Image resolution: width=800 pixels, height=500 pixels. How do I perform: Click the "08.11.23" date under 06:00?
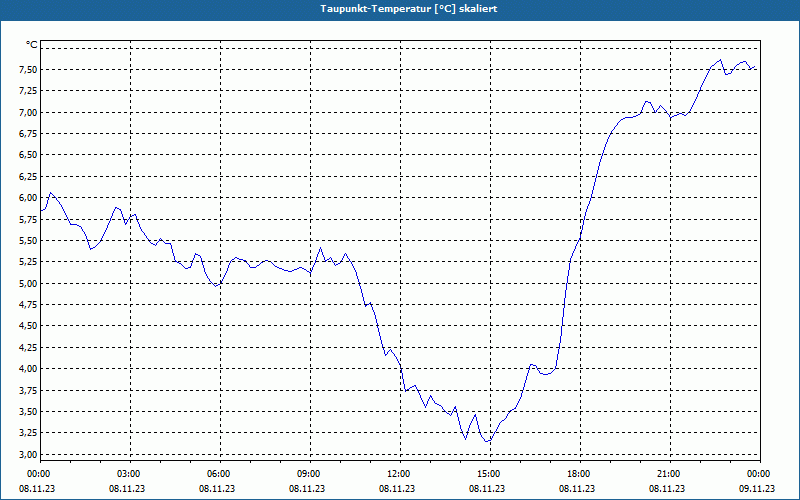click(x=217, y=489)
